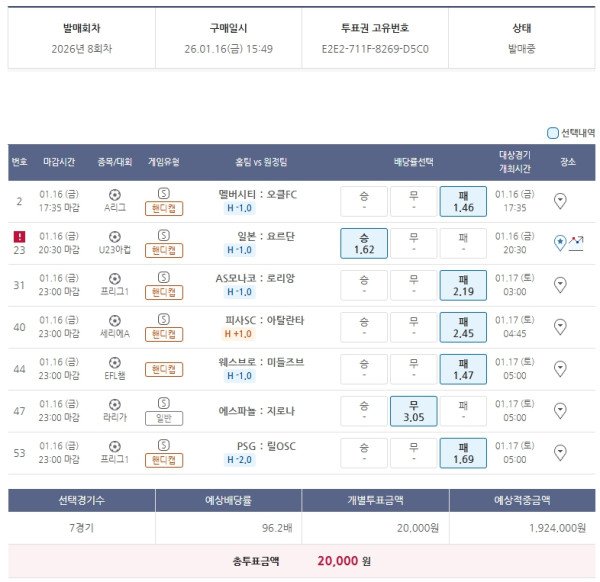Screen dimensions: 600x582
Task: Select 패 option for 에스파뇰 vs 지로나
Action: [463, 411]
